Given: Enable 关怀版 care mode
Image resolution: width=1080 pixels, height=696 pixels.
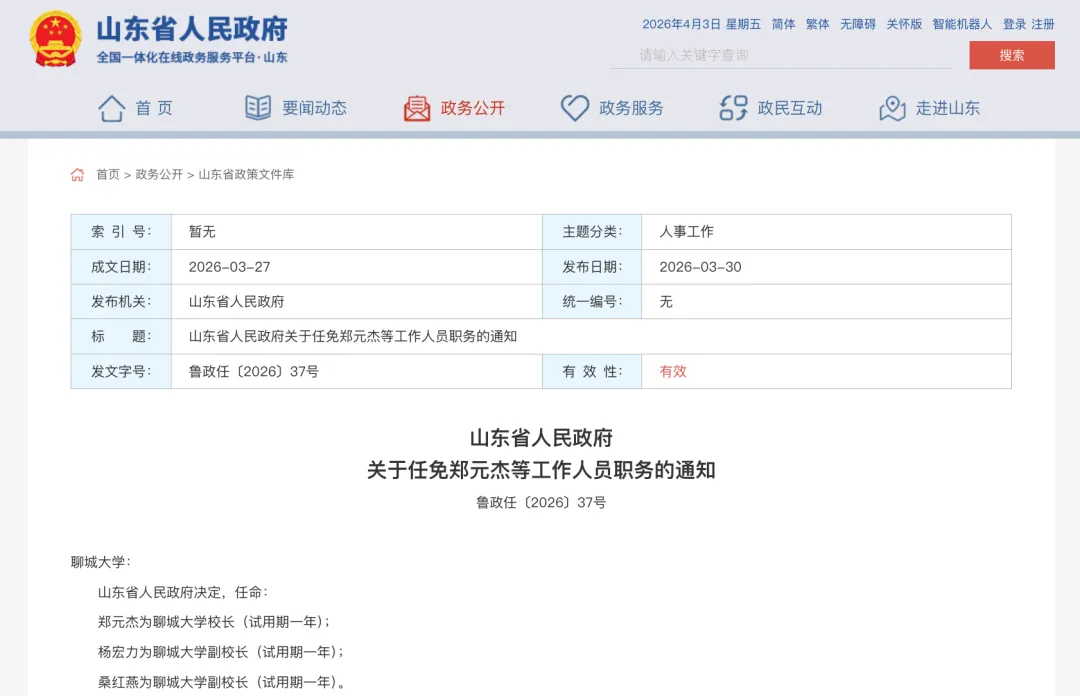Looking at the screenshot, I should pyautogui.click(x=904, y=24).
